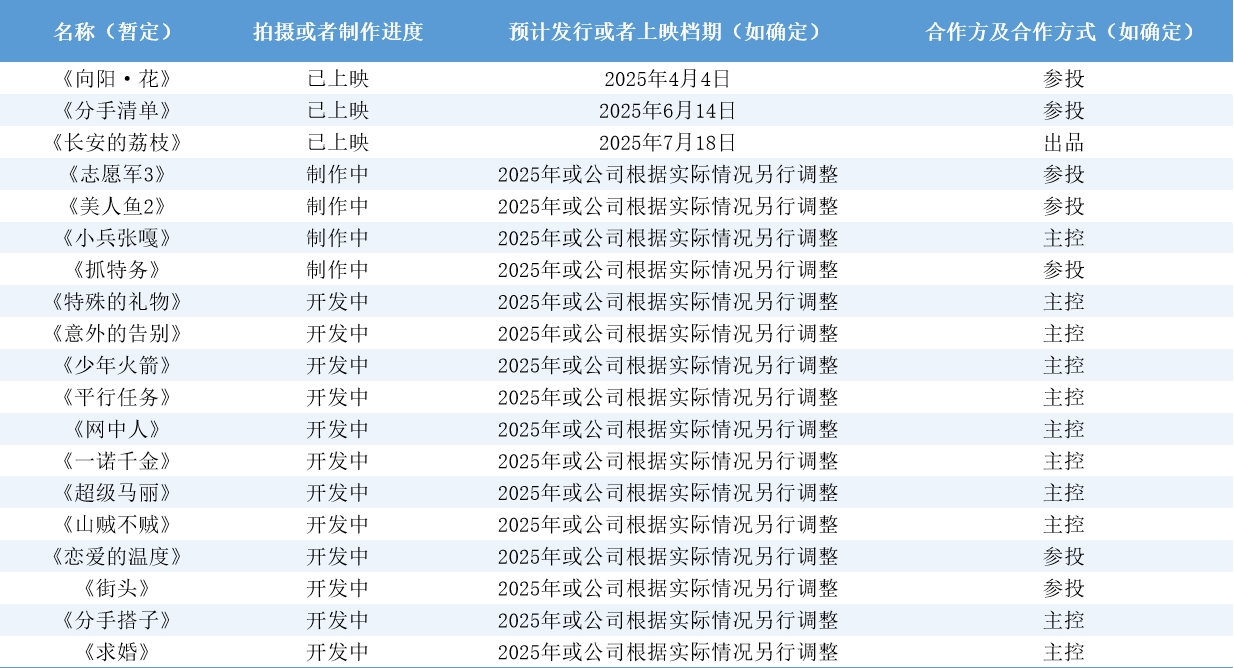Select the cell 《美人鱼2》
1234x668 pixels.
[x=116, y=206]
